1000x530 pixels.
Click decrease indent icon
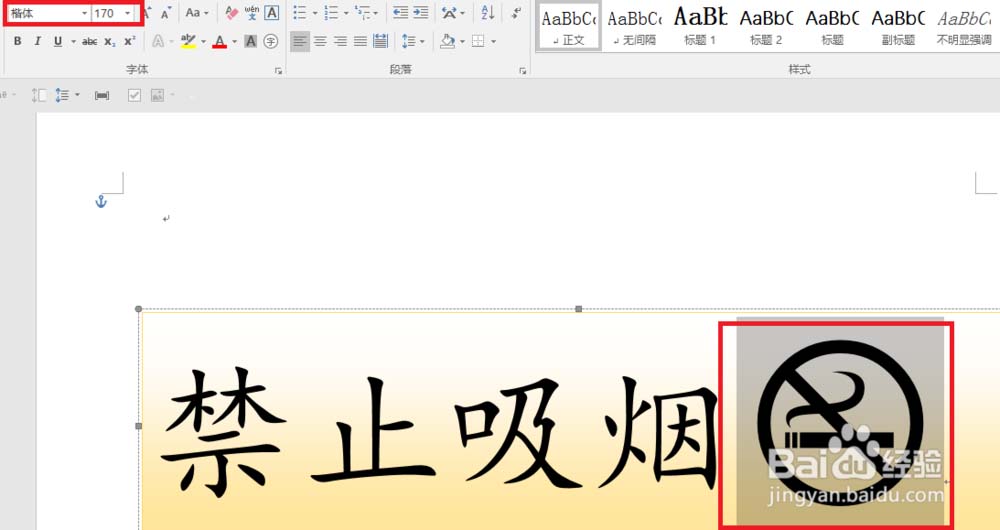[401, 13]
